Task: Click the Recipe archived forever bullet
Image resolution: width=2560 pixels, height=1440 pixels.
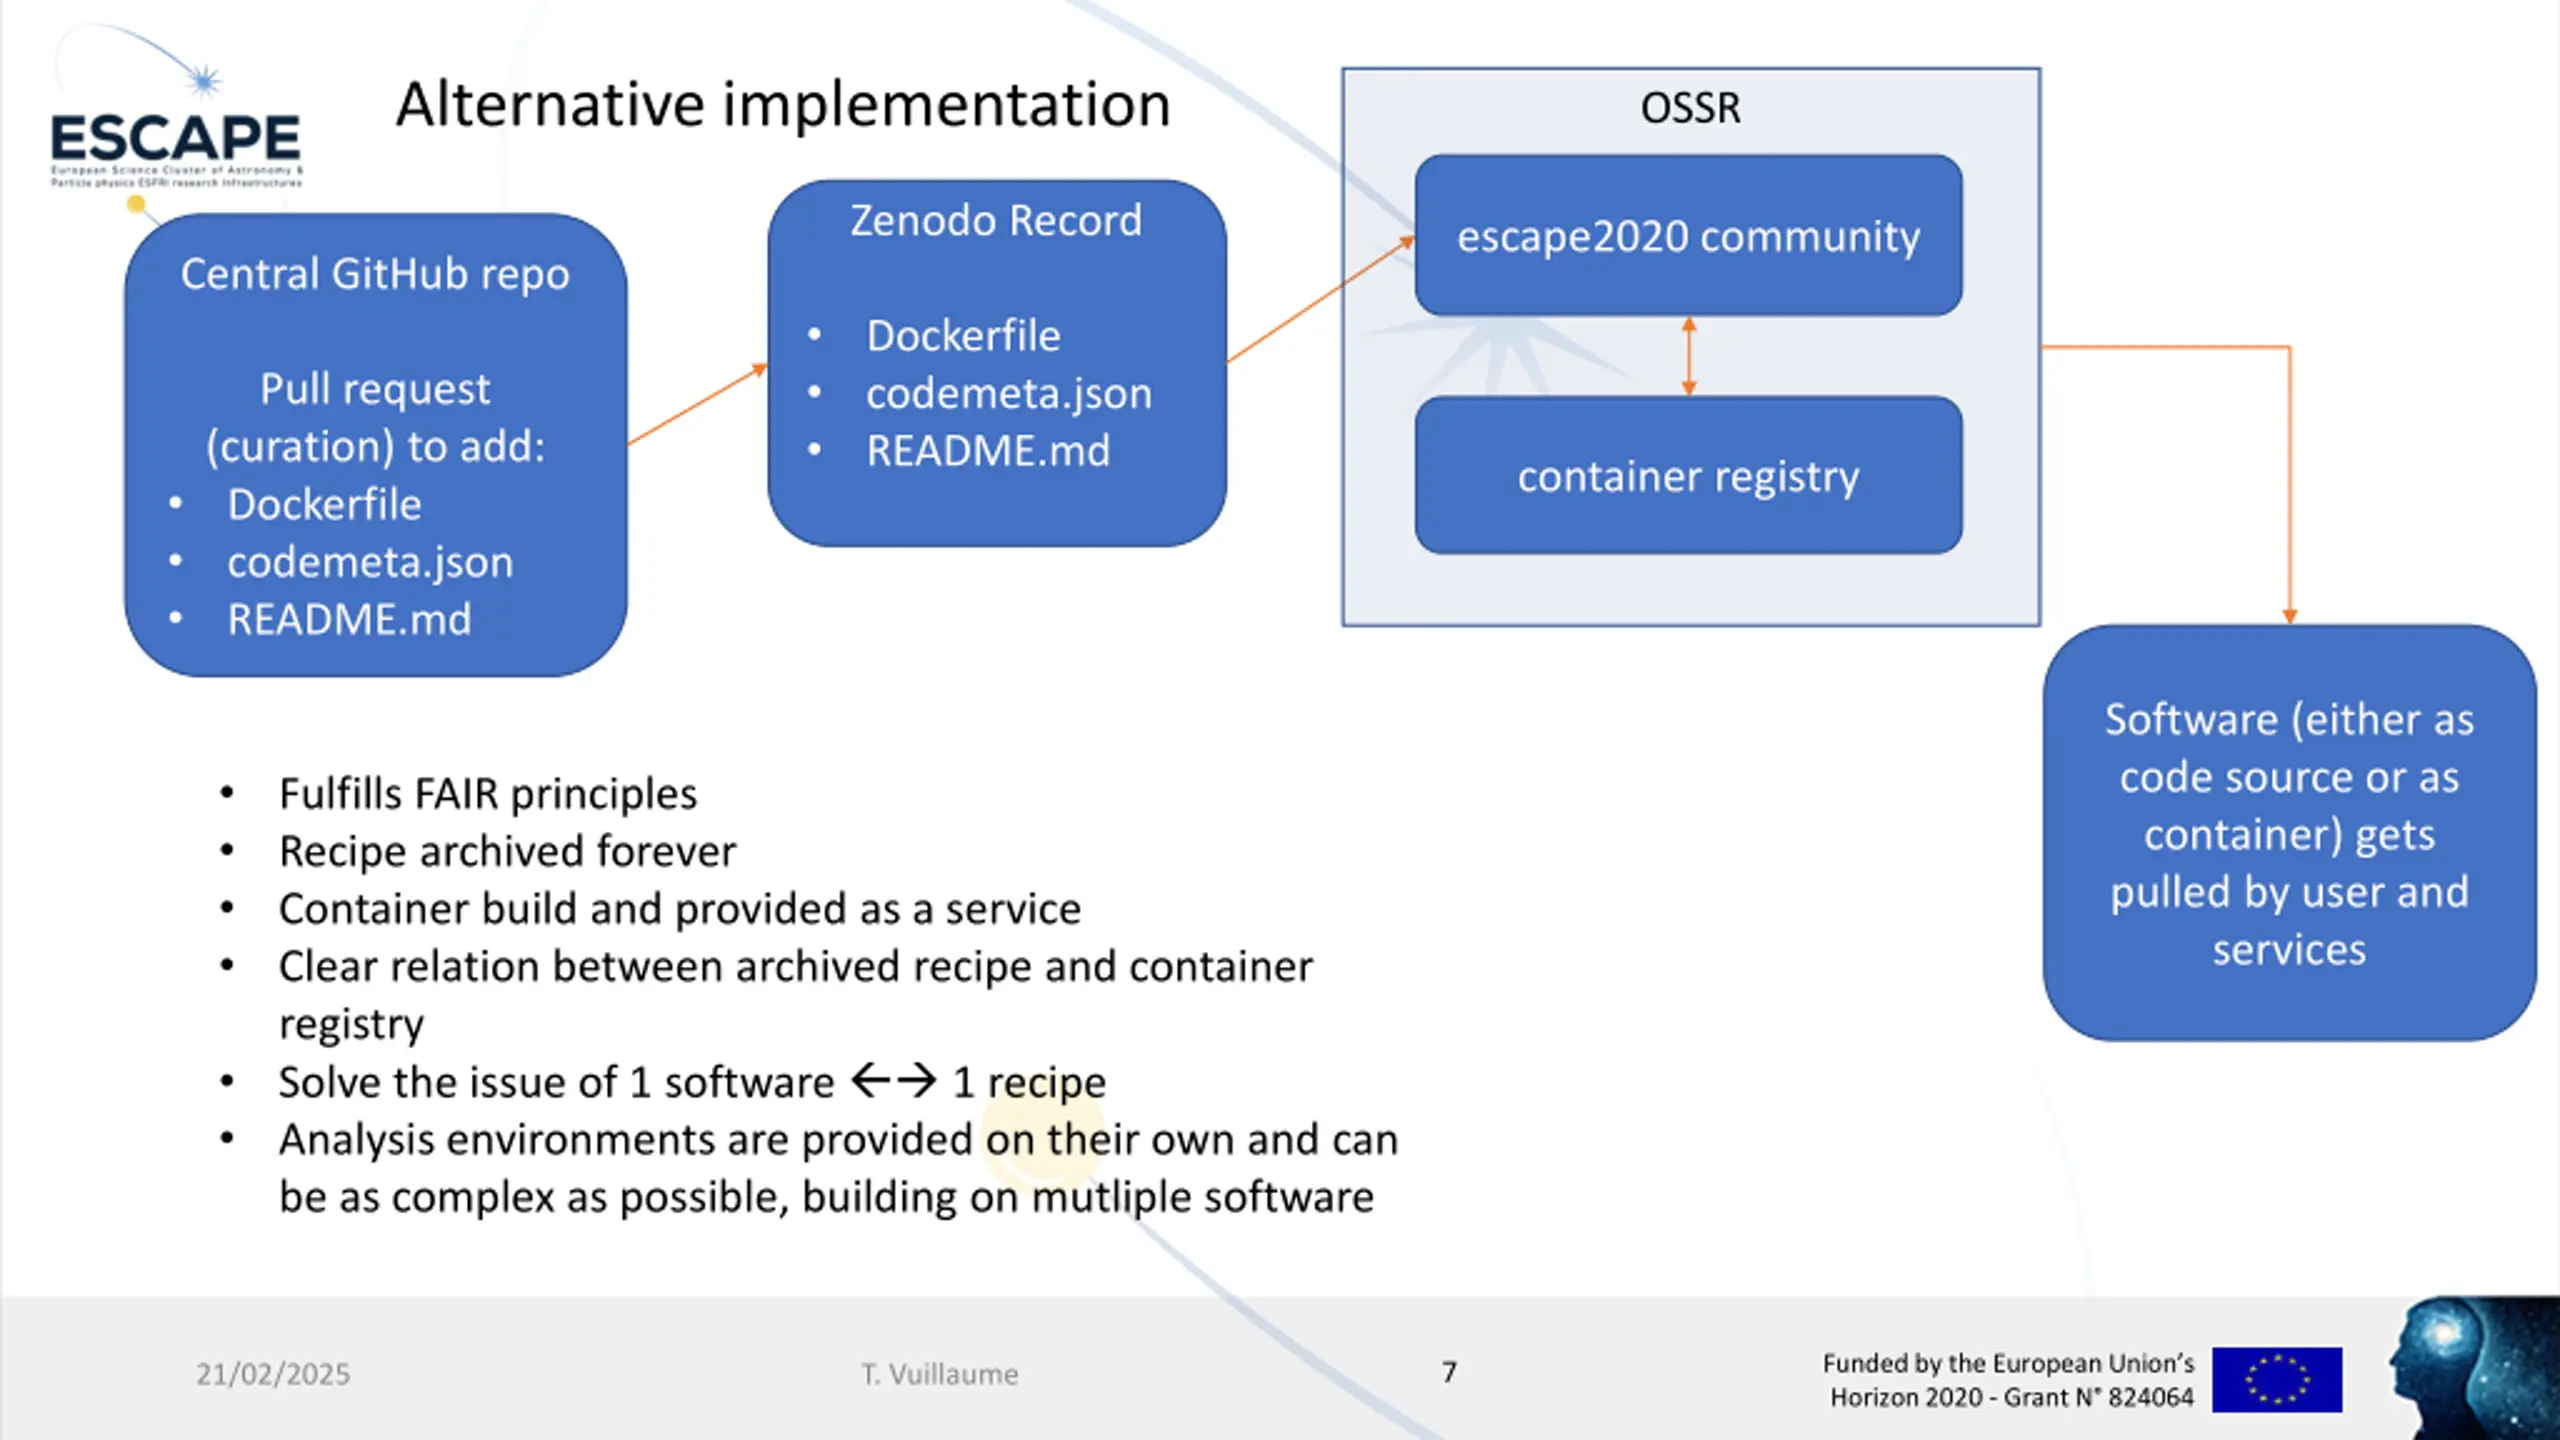Action: (x=507, y=852)
